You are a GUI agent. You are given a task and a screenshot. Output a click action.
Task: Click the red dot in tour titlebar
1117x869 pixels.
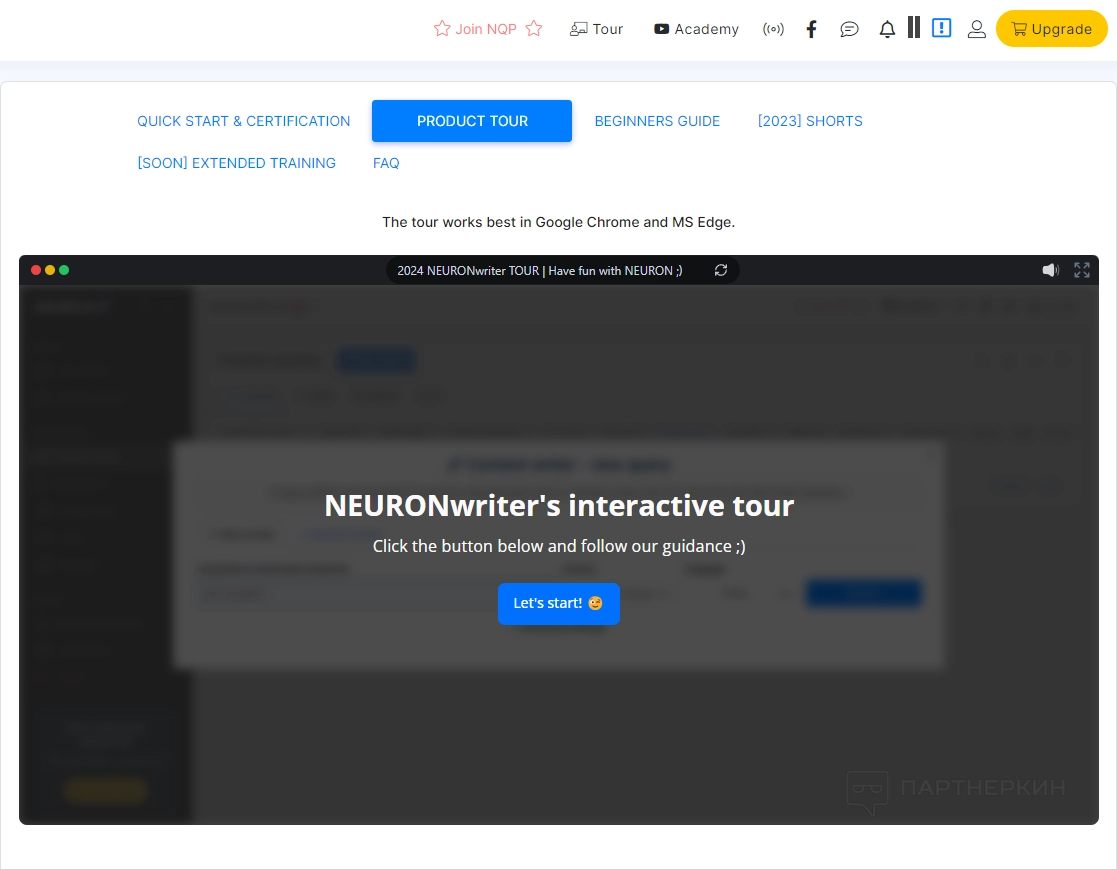tap(36, 270)
